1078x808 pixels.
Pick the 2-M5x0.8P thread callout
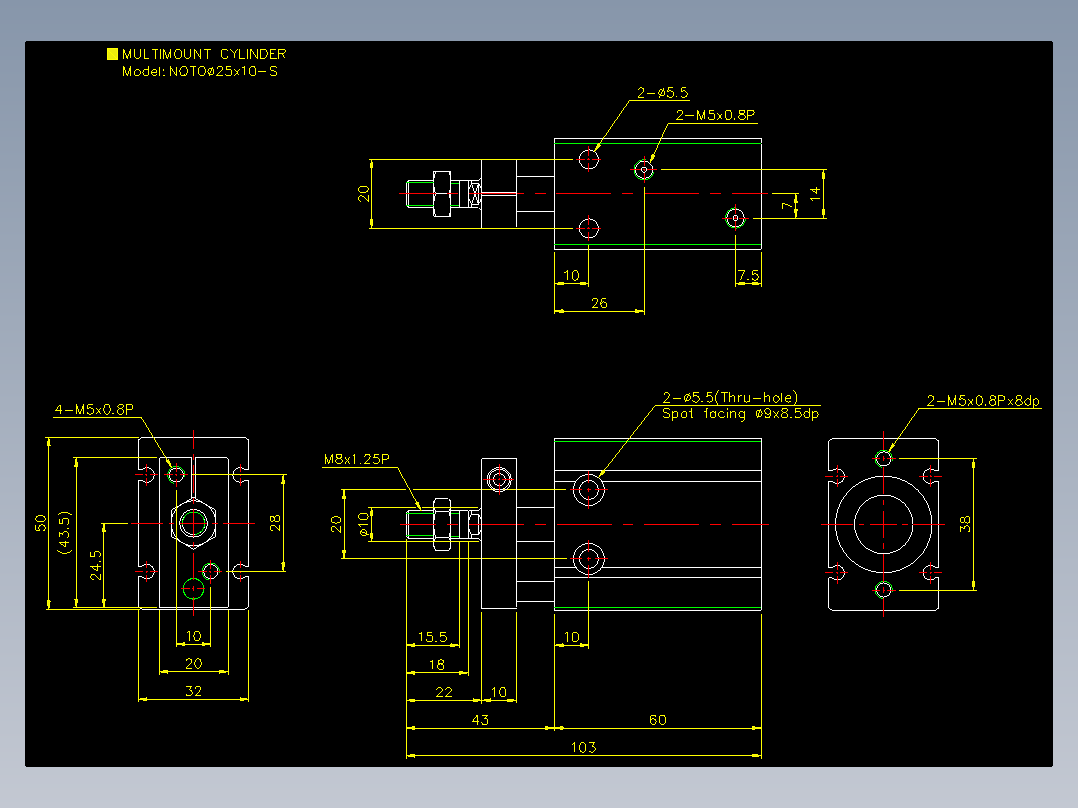[715, 116]
